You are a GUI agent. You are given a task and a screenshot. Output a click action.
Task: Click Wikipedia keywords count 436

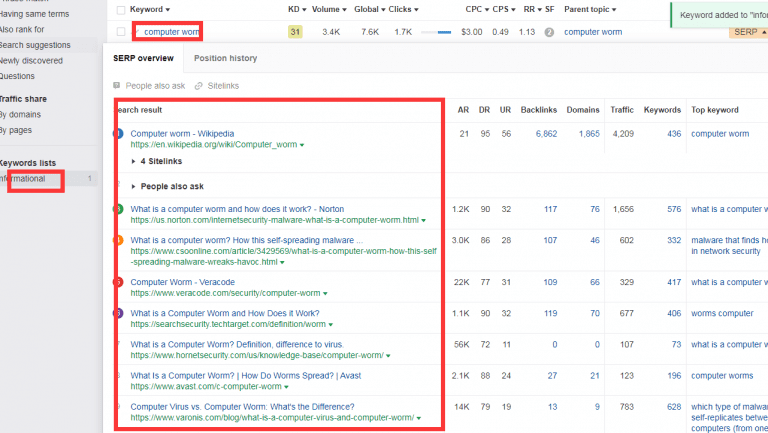[674, 134]
